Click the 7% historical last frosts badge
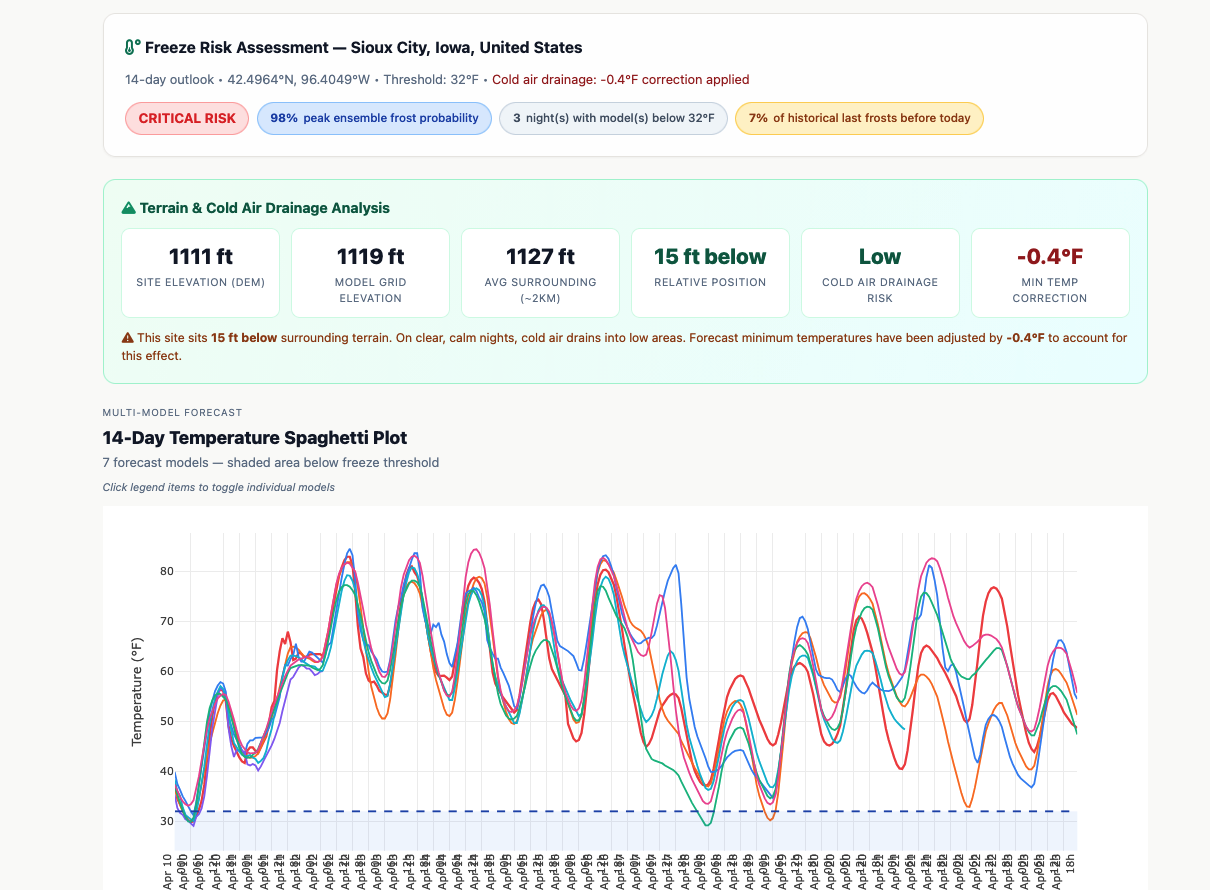 (x=859, y=118)
